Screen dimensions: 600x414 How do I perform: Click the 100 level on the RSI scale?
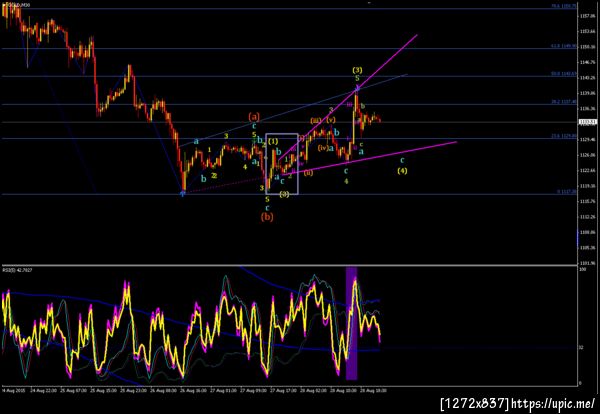[x=582, y=270]
